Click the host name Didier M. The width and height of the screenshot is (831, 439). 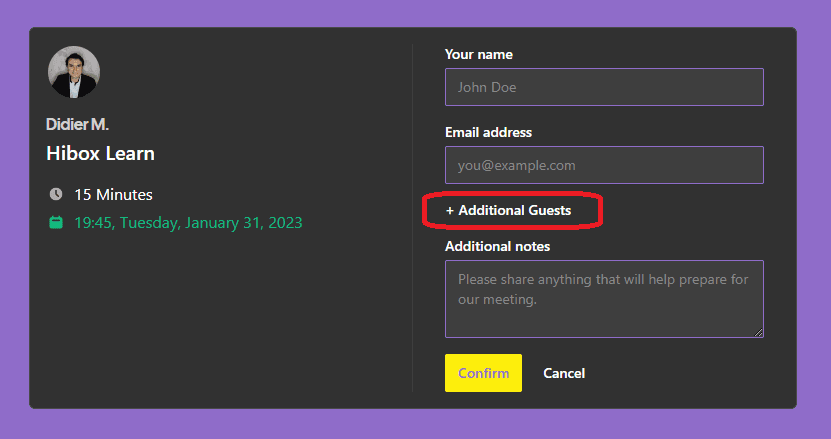coord(77,124)
